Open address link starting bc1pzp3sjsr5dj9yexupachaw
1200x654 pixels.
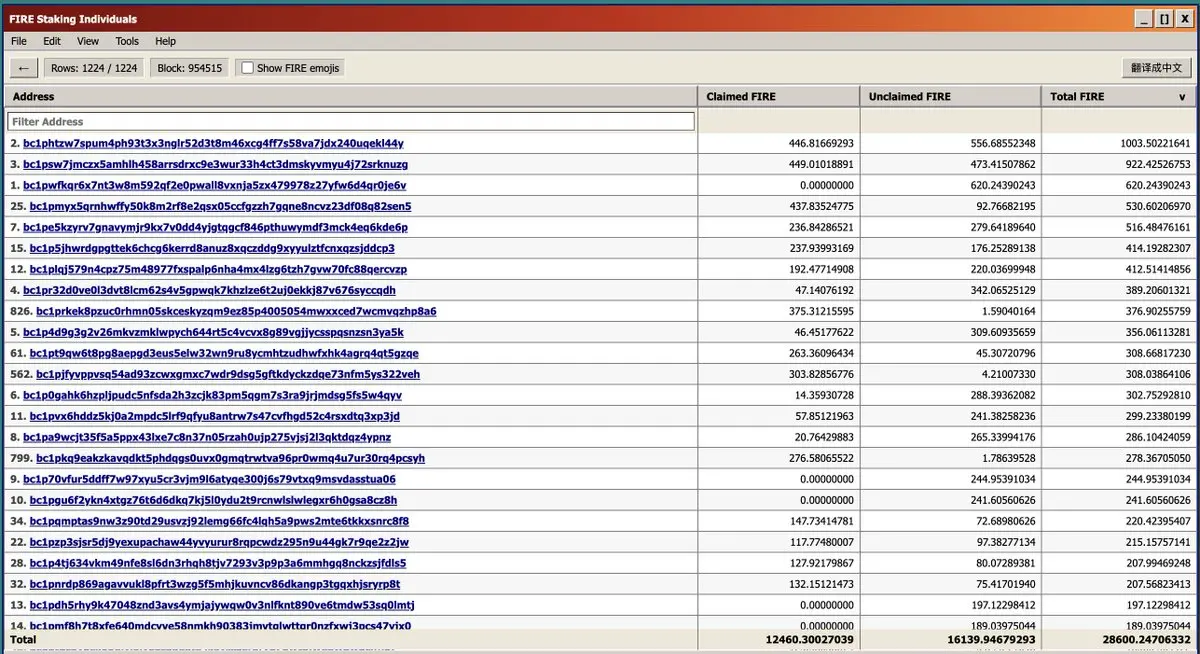point(219,542)
